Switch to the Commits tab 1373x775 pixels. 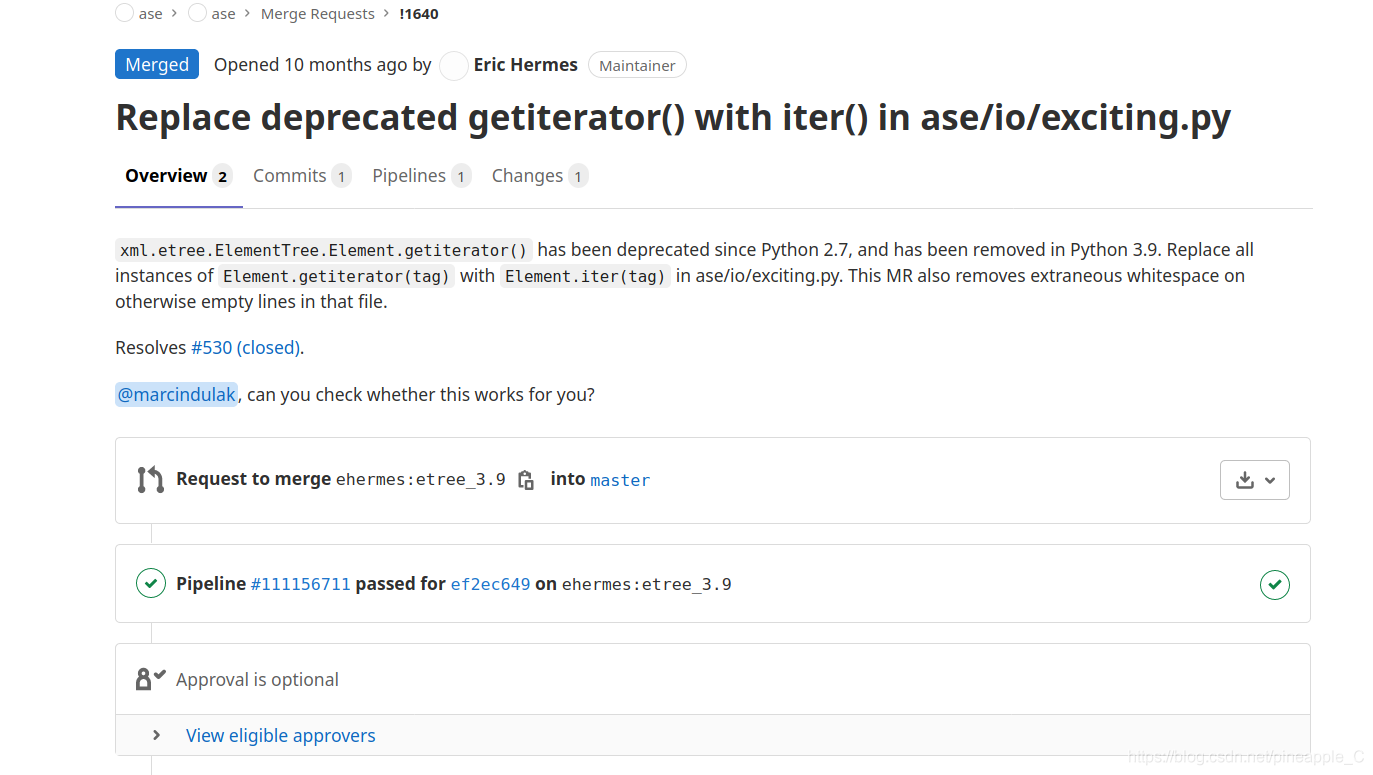289,175
